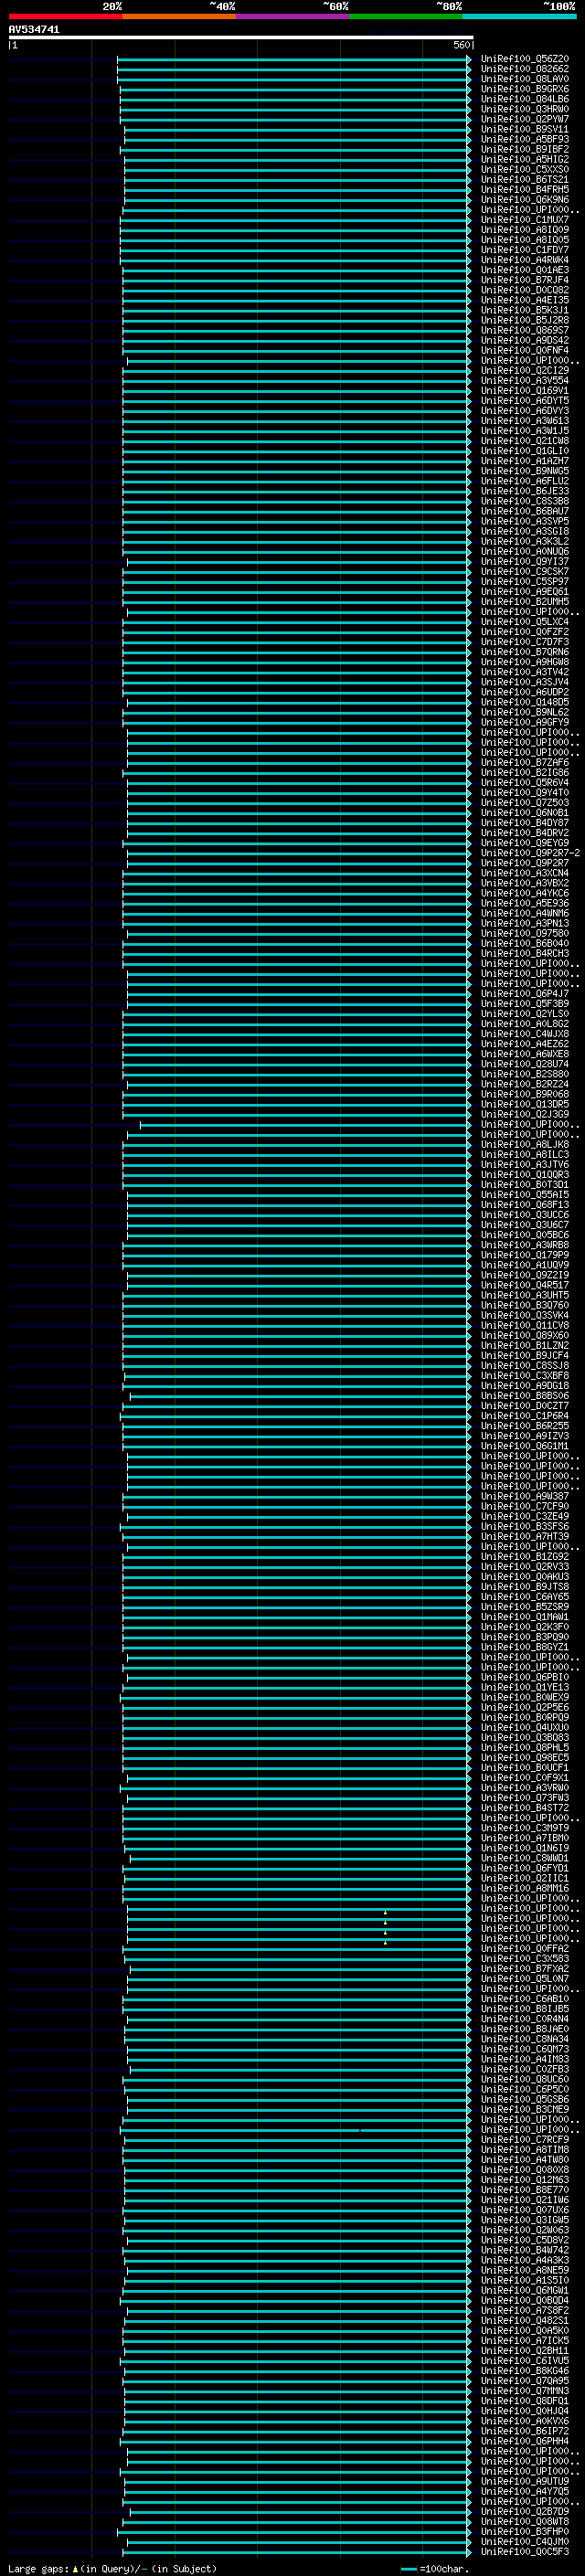Viewport: 585px width, 2576px height.
Task: Select hit UniRef100_O82662
Action: tap(525, 69)
